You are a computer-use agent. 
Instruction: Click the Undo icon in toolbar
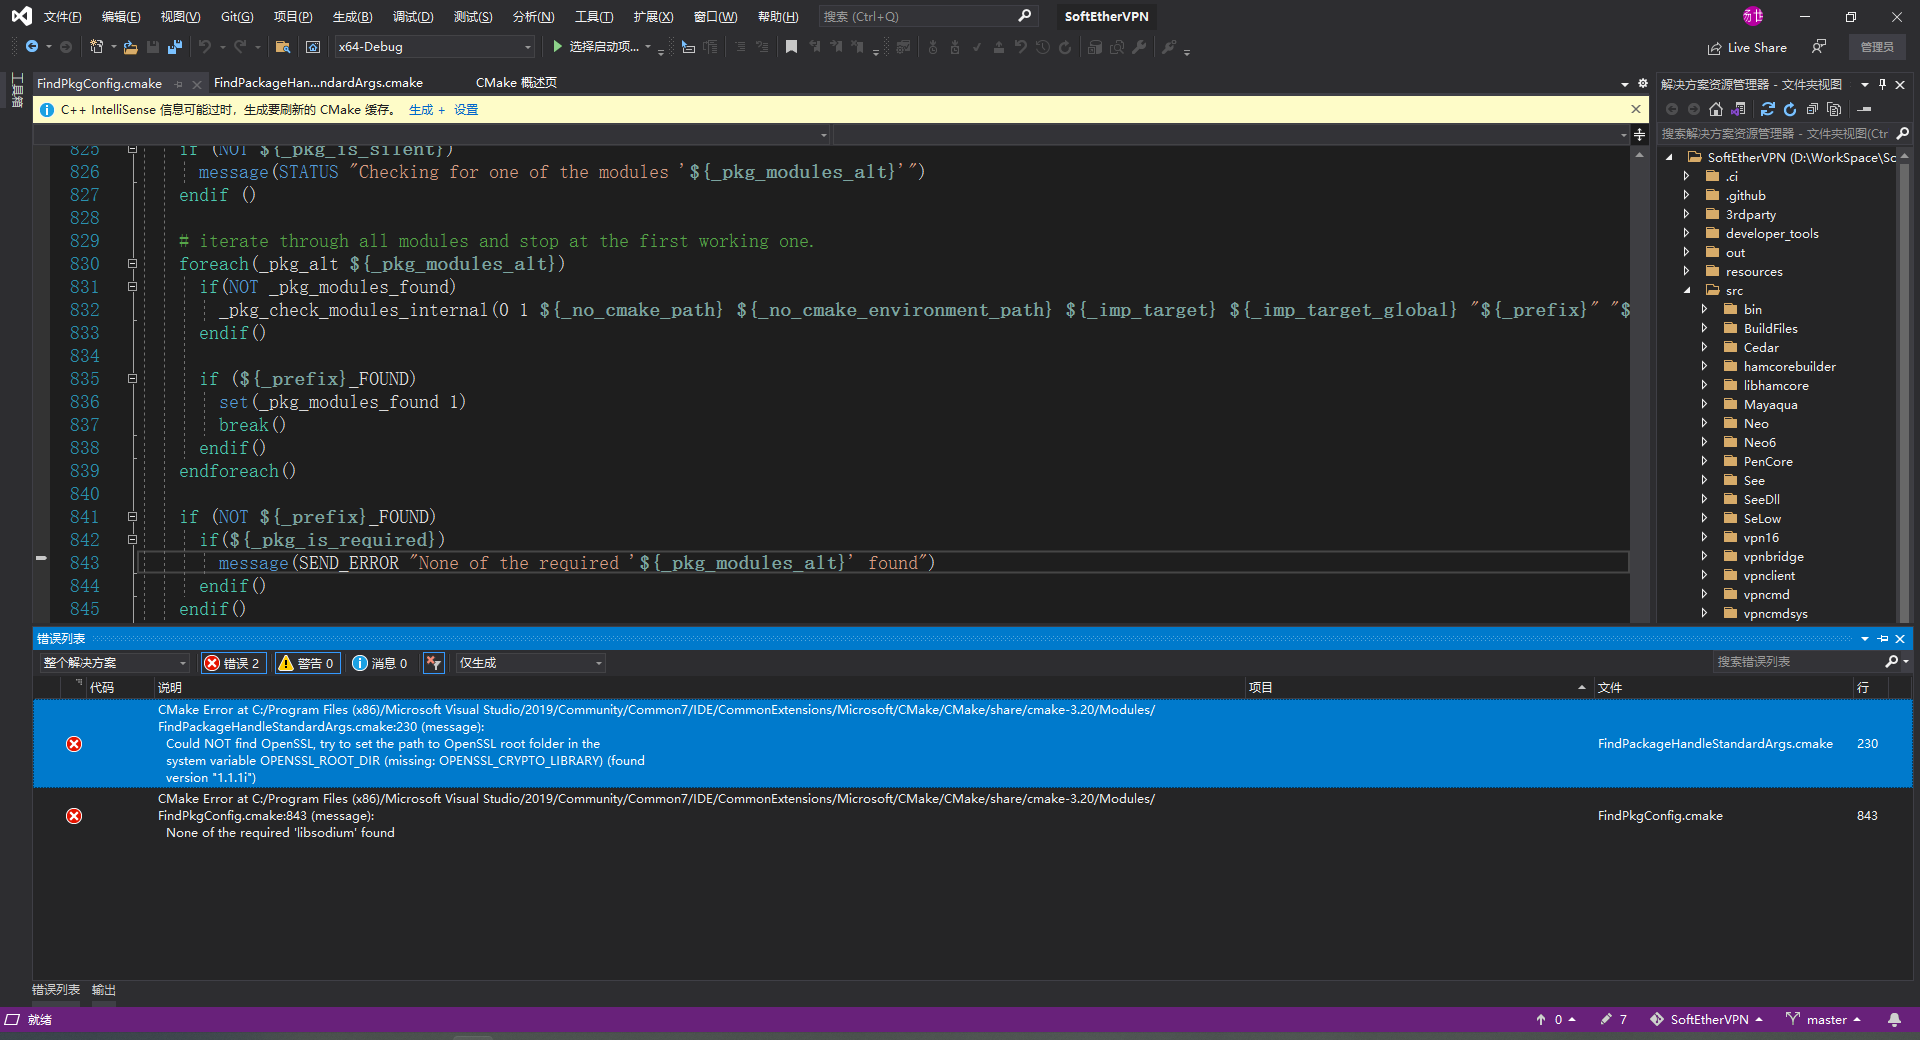click(206, 46)
